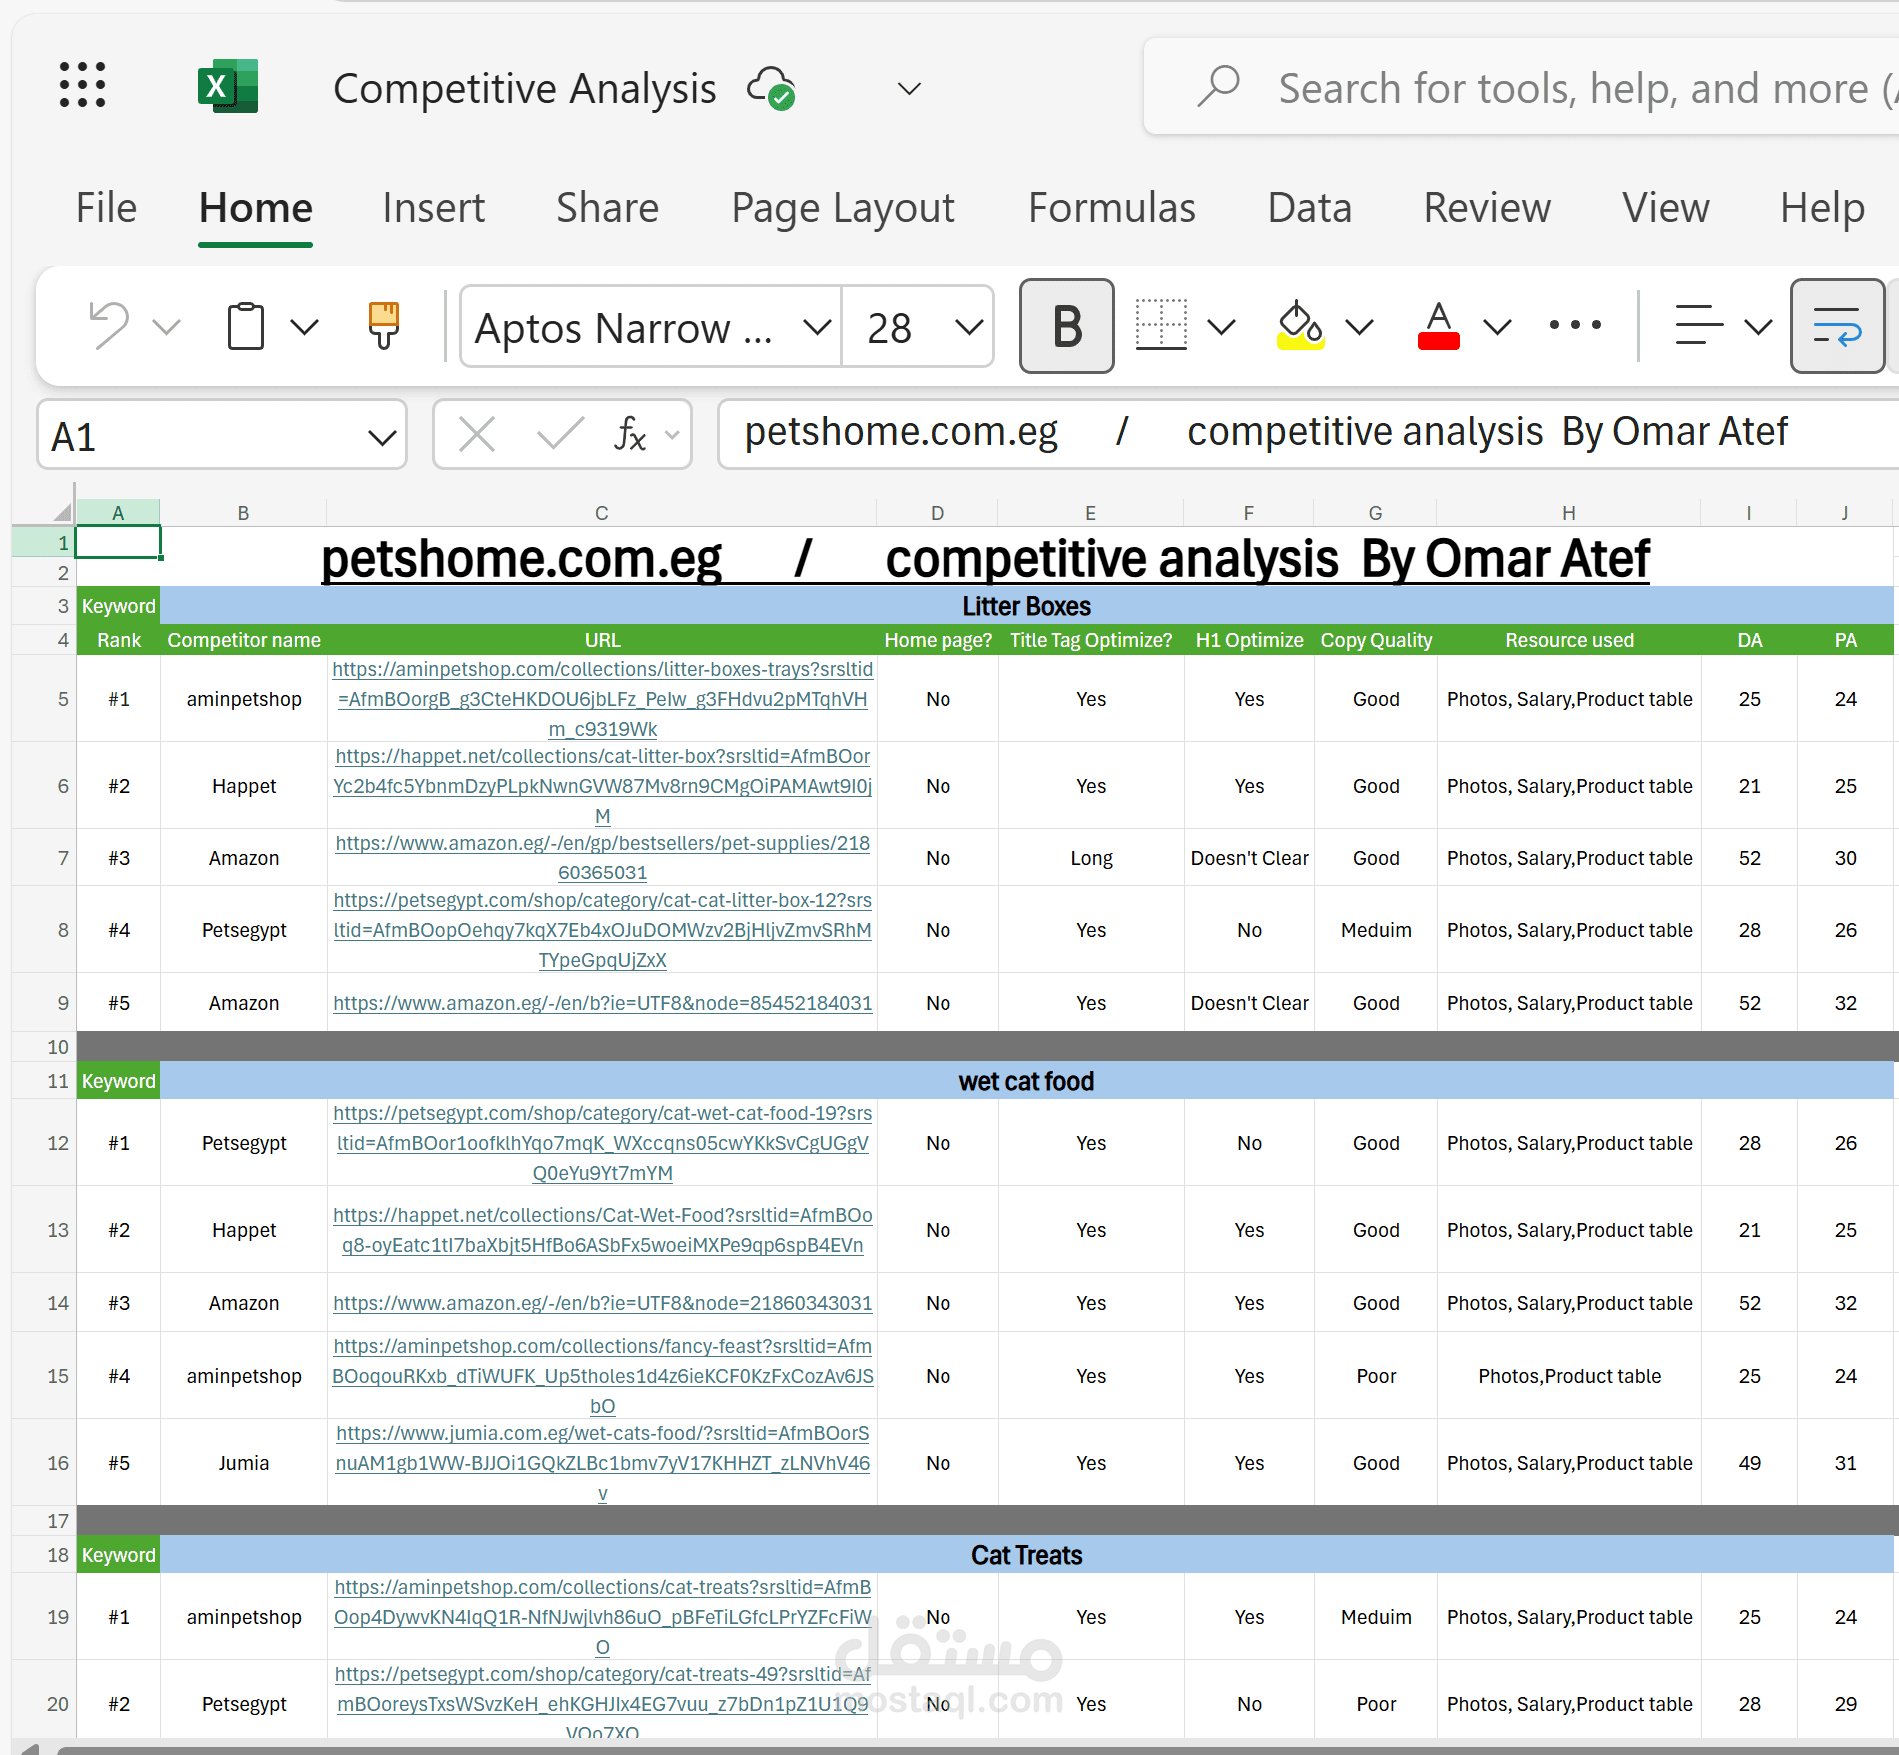Switch to the Formulas tab
1899x1755 pixels.
[1112, 208]
